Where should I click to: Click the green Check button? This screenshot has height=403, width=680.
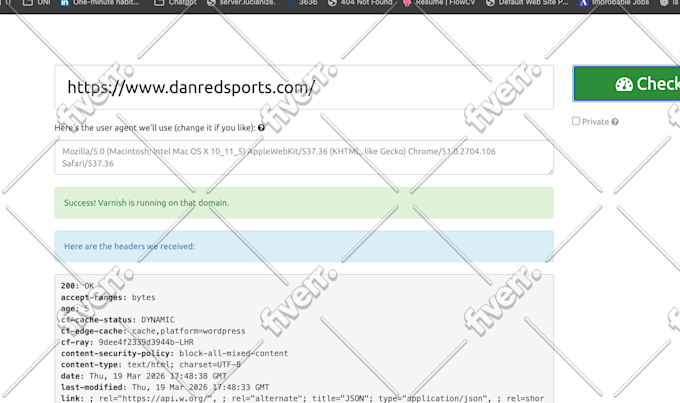point(627,84)
